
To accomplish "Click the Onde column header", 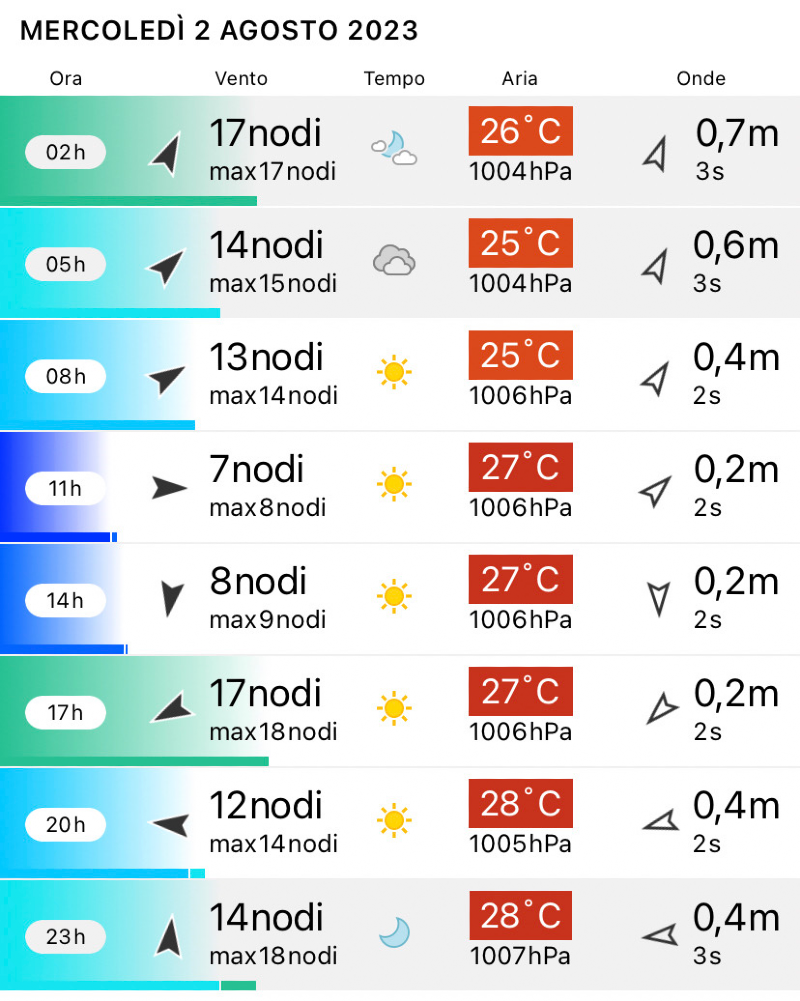I will point(701,78).
